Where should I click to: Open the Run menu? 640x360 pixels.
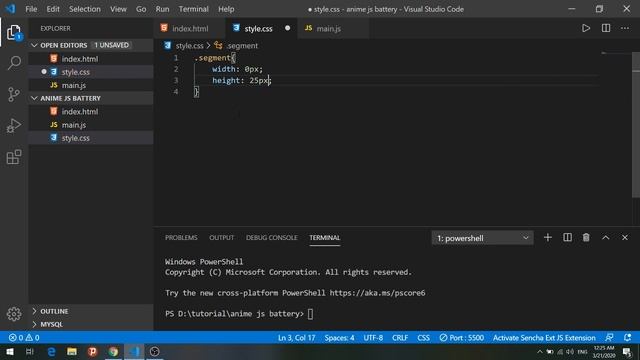pyautogui.click(x=162, y=9)
